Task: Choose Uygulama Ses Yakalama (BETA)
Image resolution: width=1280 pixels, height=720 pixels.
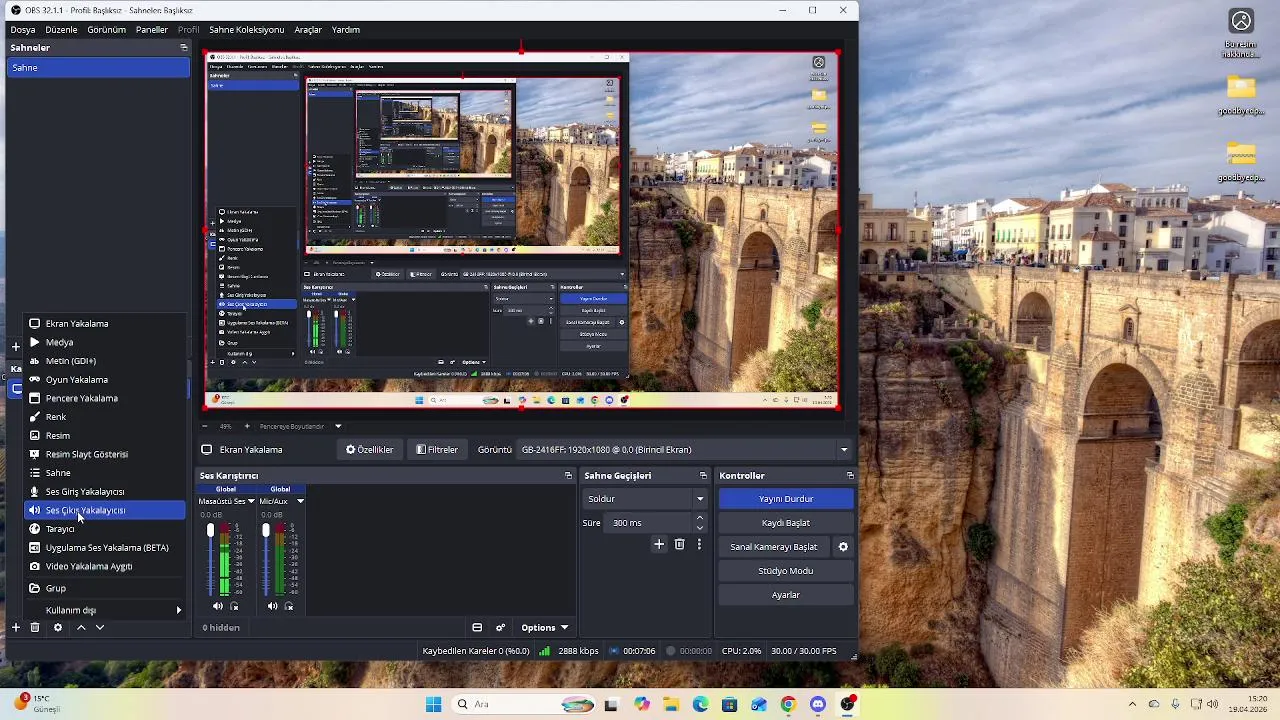Action: [x=104, y=548]
